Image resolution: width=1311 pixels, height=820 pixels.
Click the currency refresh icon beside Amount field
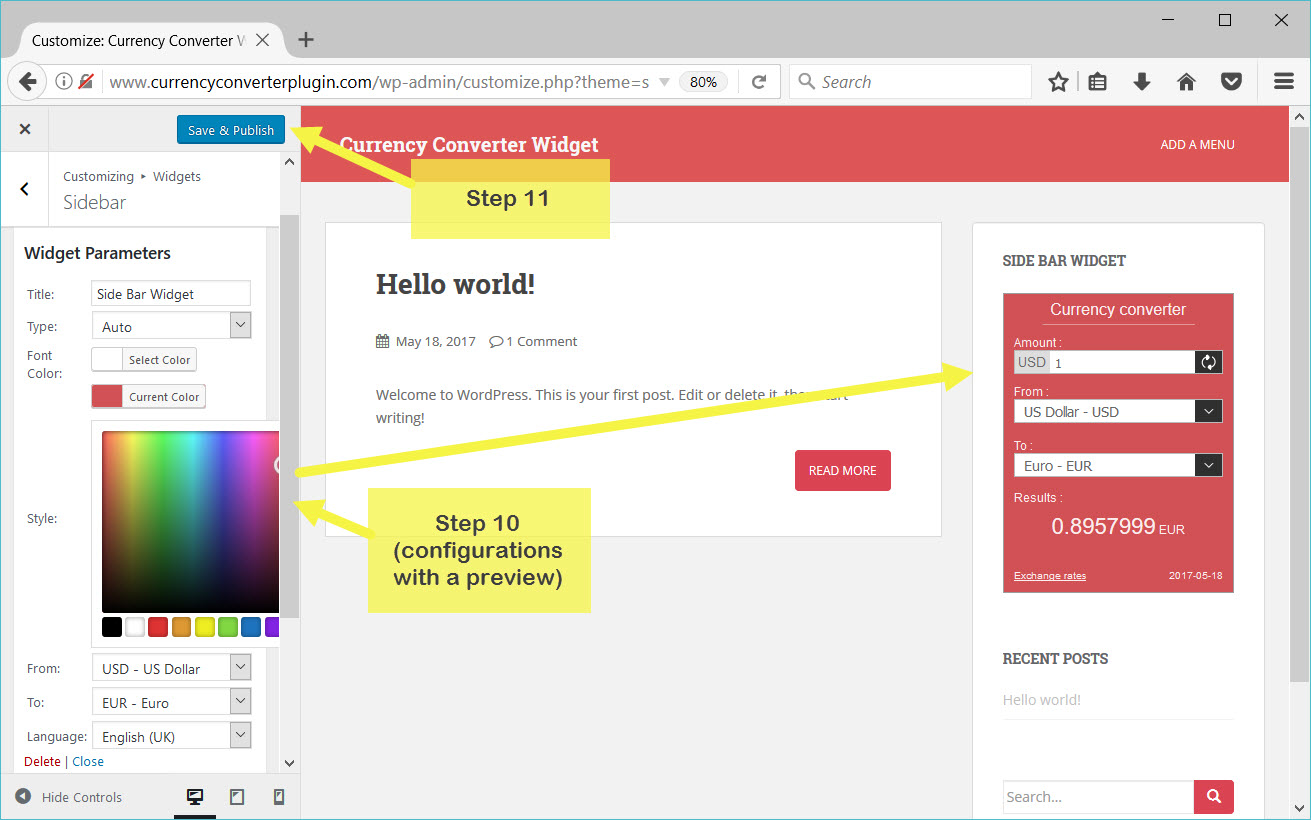[1208, 362]
